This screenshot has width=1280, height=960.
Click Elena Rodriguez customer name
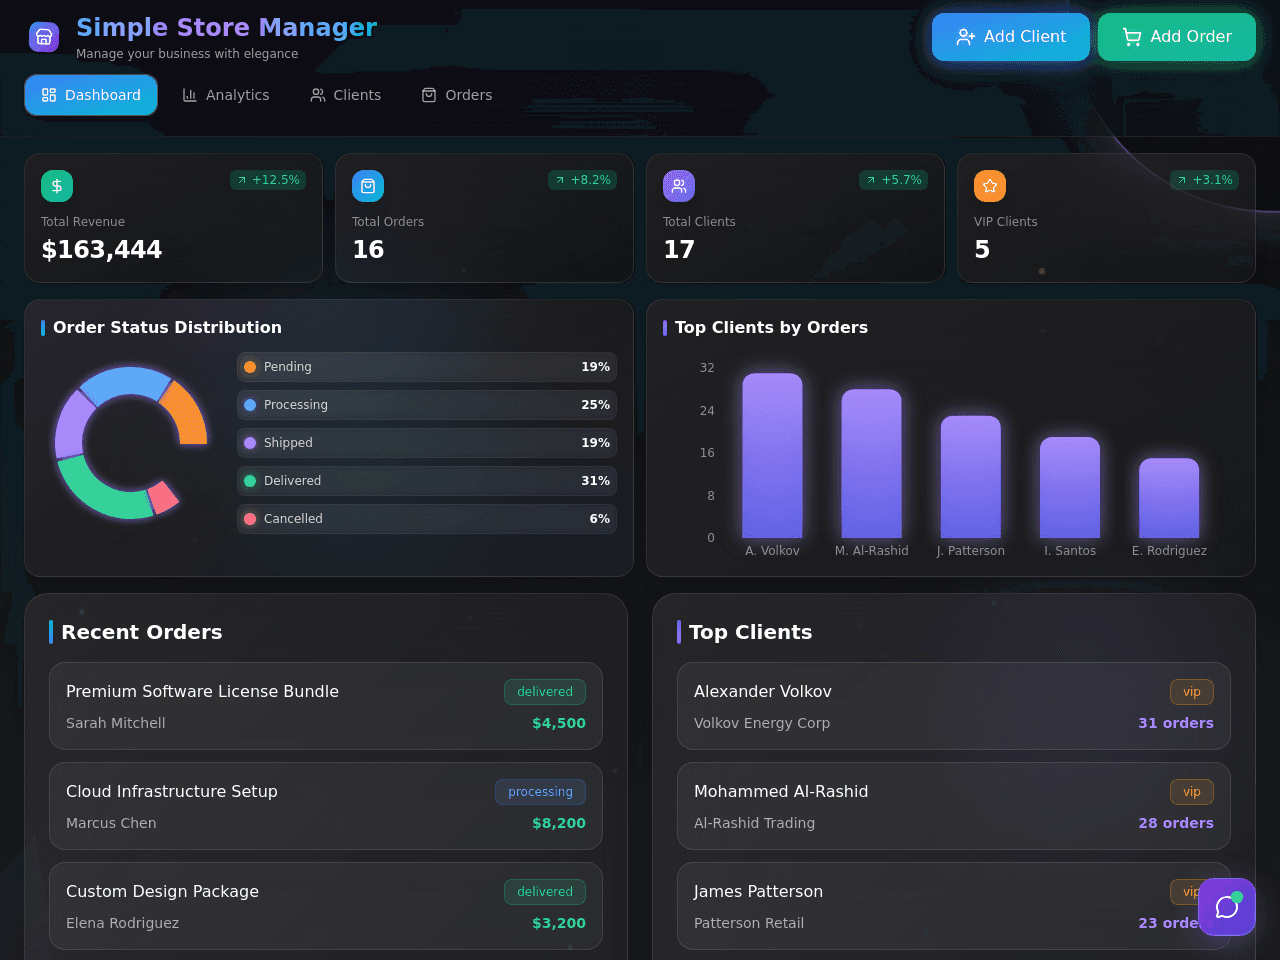123,923
